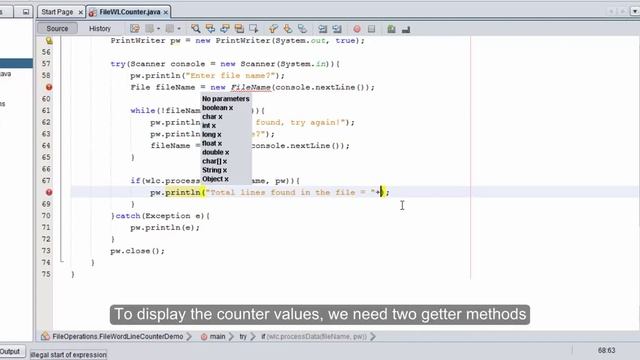Toggle Rectangular Selection icon

(x=253, y=29)
